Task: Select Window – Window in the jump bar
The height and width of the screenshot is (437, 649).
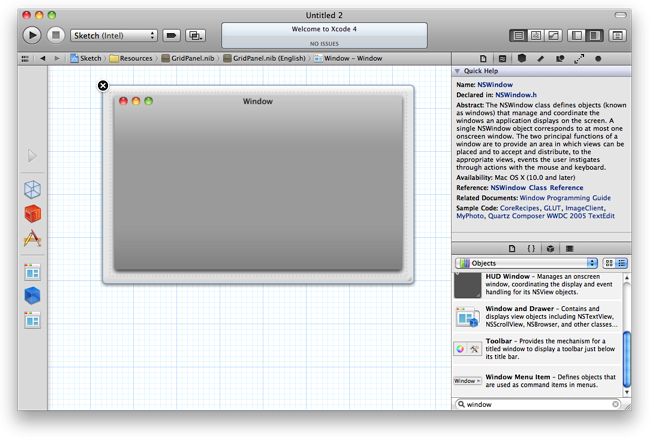Action: coord(348,58)
